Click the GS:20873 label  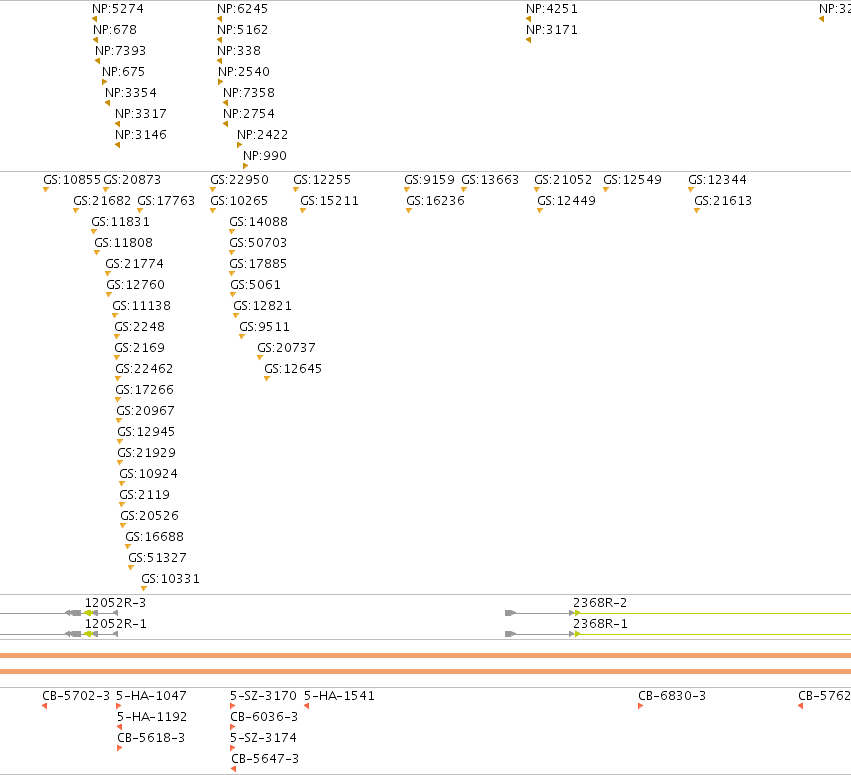click(x=132, y=180)
